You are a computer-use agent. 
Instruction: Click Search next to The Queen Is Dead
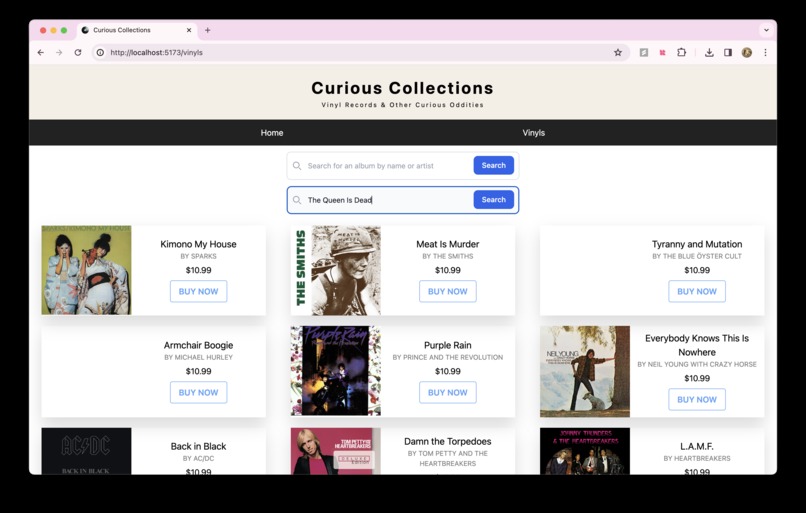pos(493,200)
